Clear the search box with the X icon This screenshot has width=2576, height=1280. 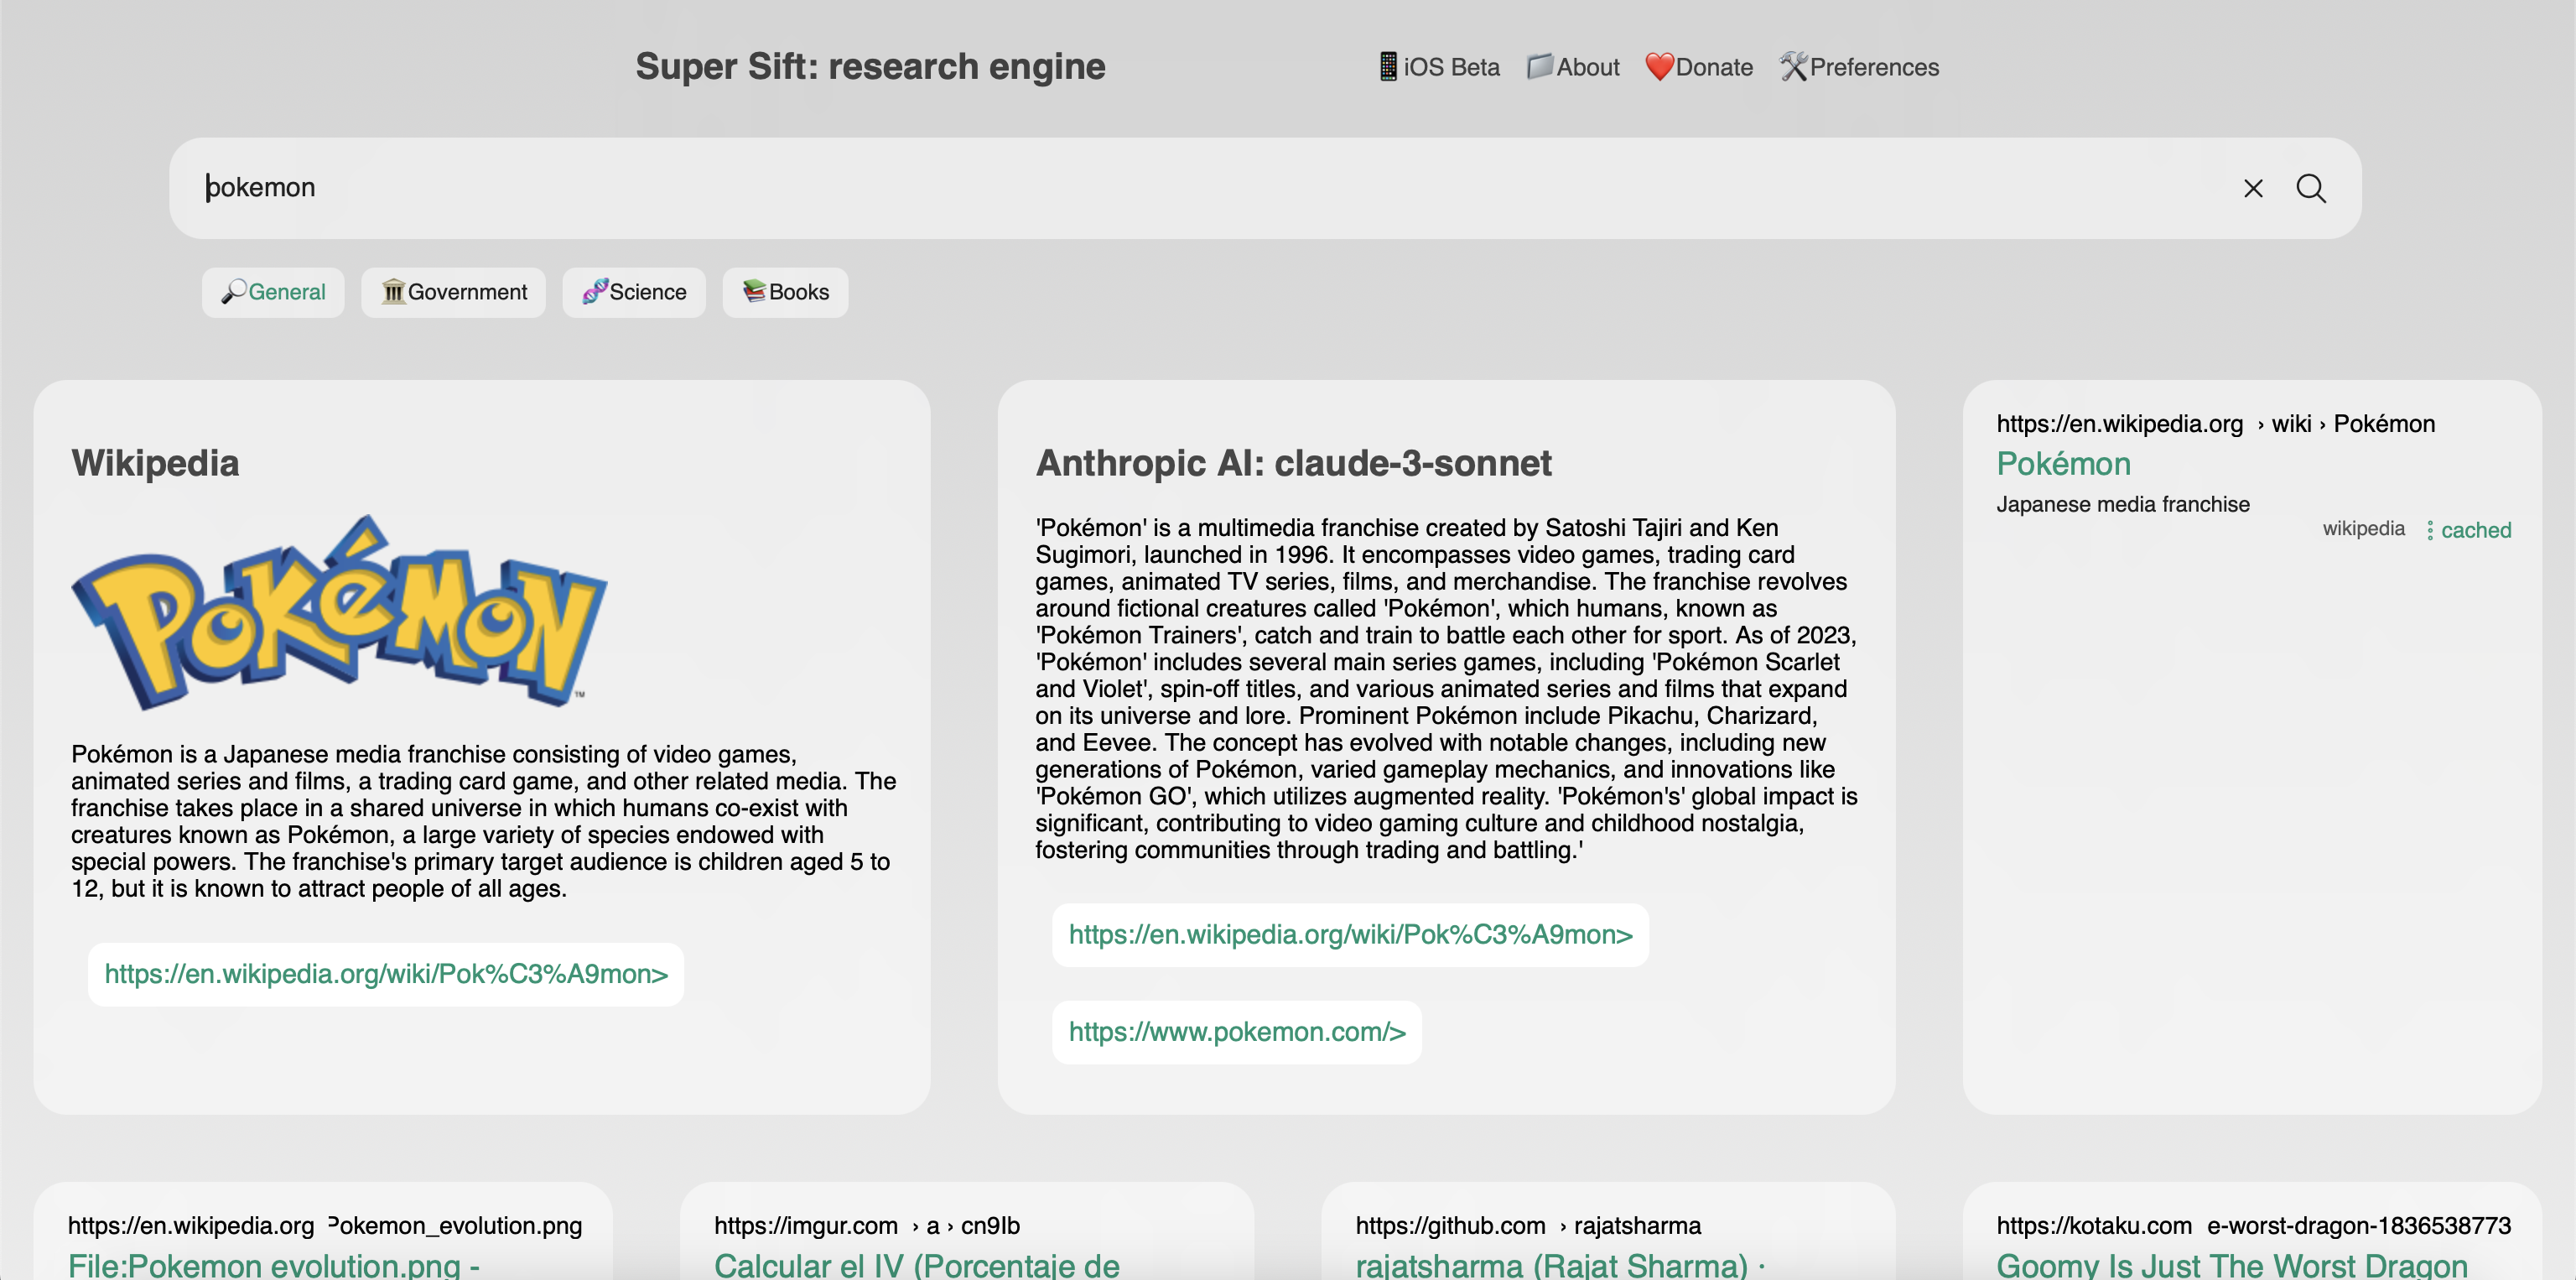(2252, 188)
